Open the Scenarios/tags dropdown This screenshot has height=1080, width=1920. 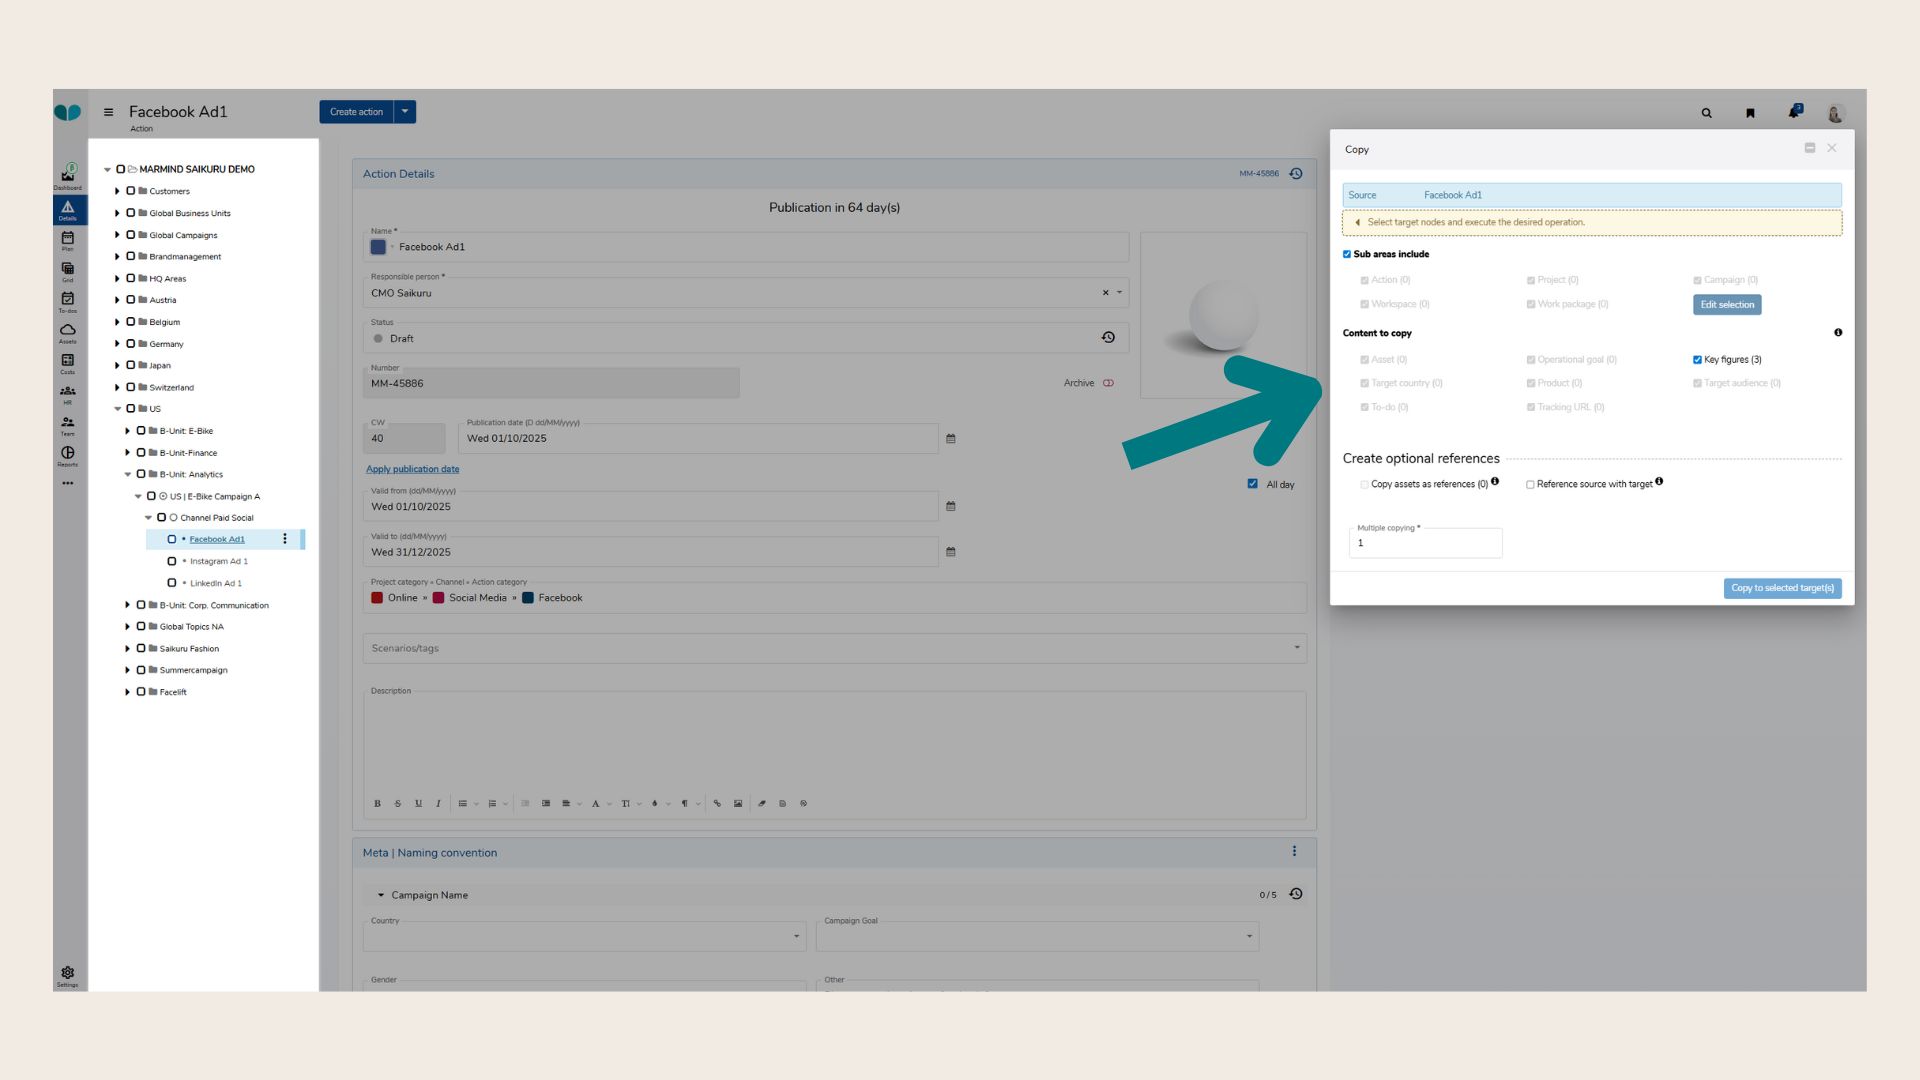tap(1297, 648)
